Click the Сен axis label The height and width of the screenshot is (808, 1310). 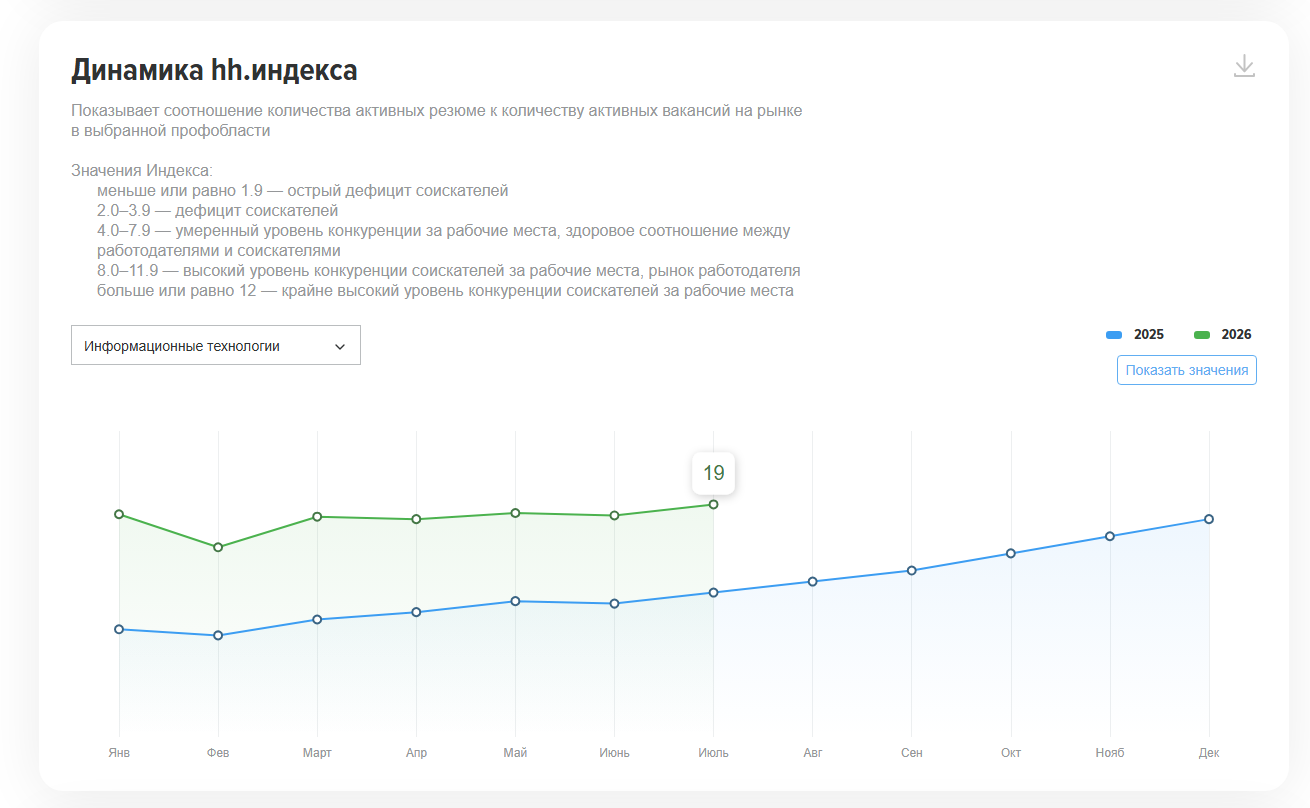(x=911, y=753)
